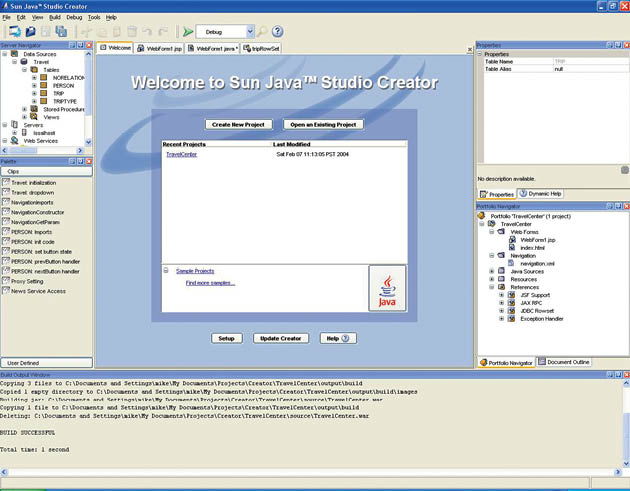The width and height of the screenshot is (630, 491).
Task: Click the Data Sources node icon
Action: (x=15, y=54)
